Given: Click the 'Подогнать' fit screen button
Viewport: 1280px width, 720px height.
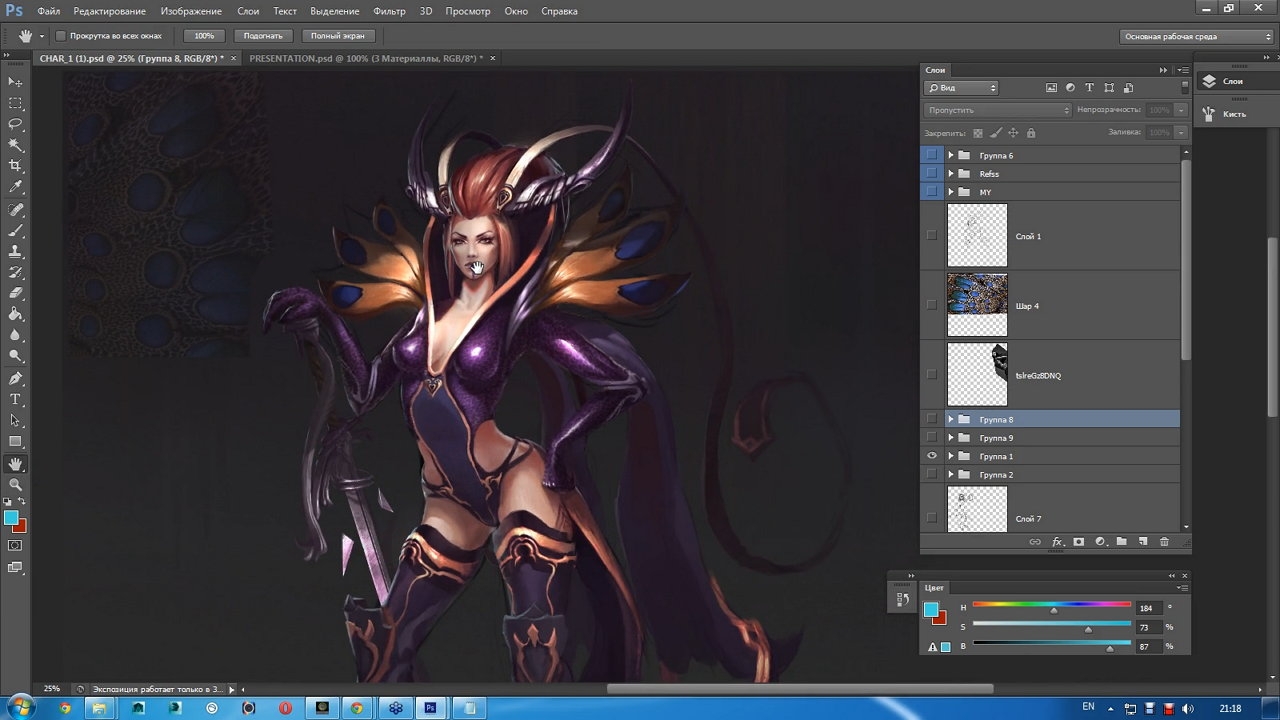Looking at the screenshot, I should pos(263,36).
